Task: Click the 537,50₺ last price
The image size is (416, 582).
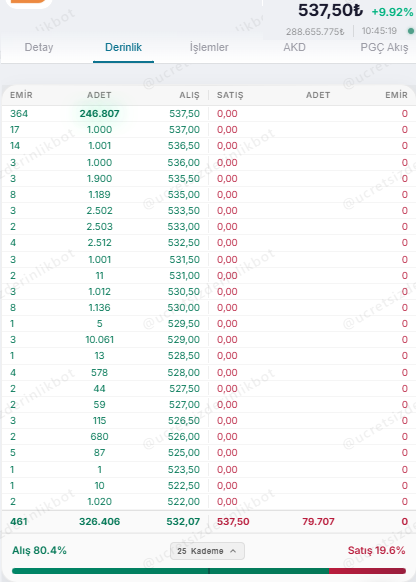Action: click(330, 10)
